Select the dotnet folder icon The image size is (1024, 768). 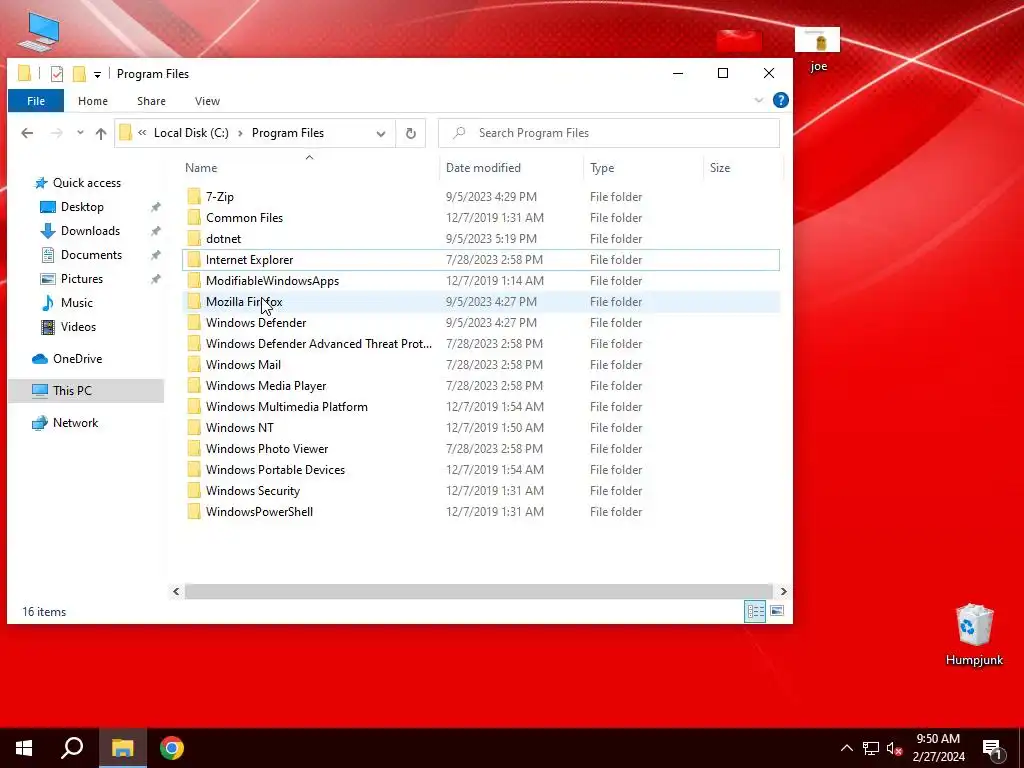click(194, 238)
